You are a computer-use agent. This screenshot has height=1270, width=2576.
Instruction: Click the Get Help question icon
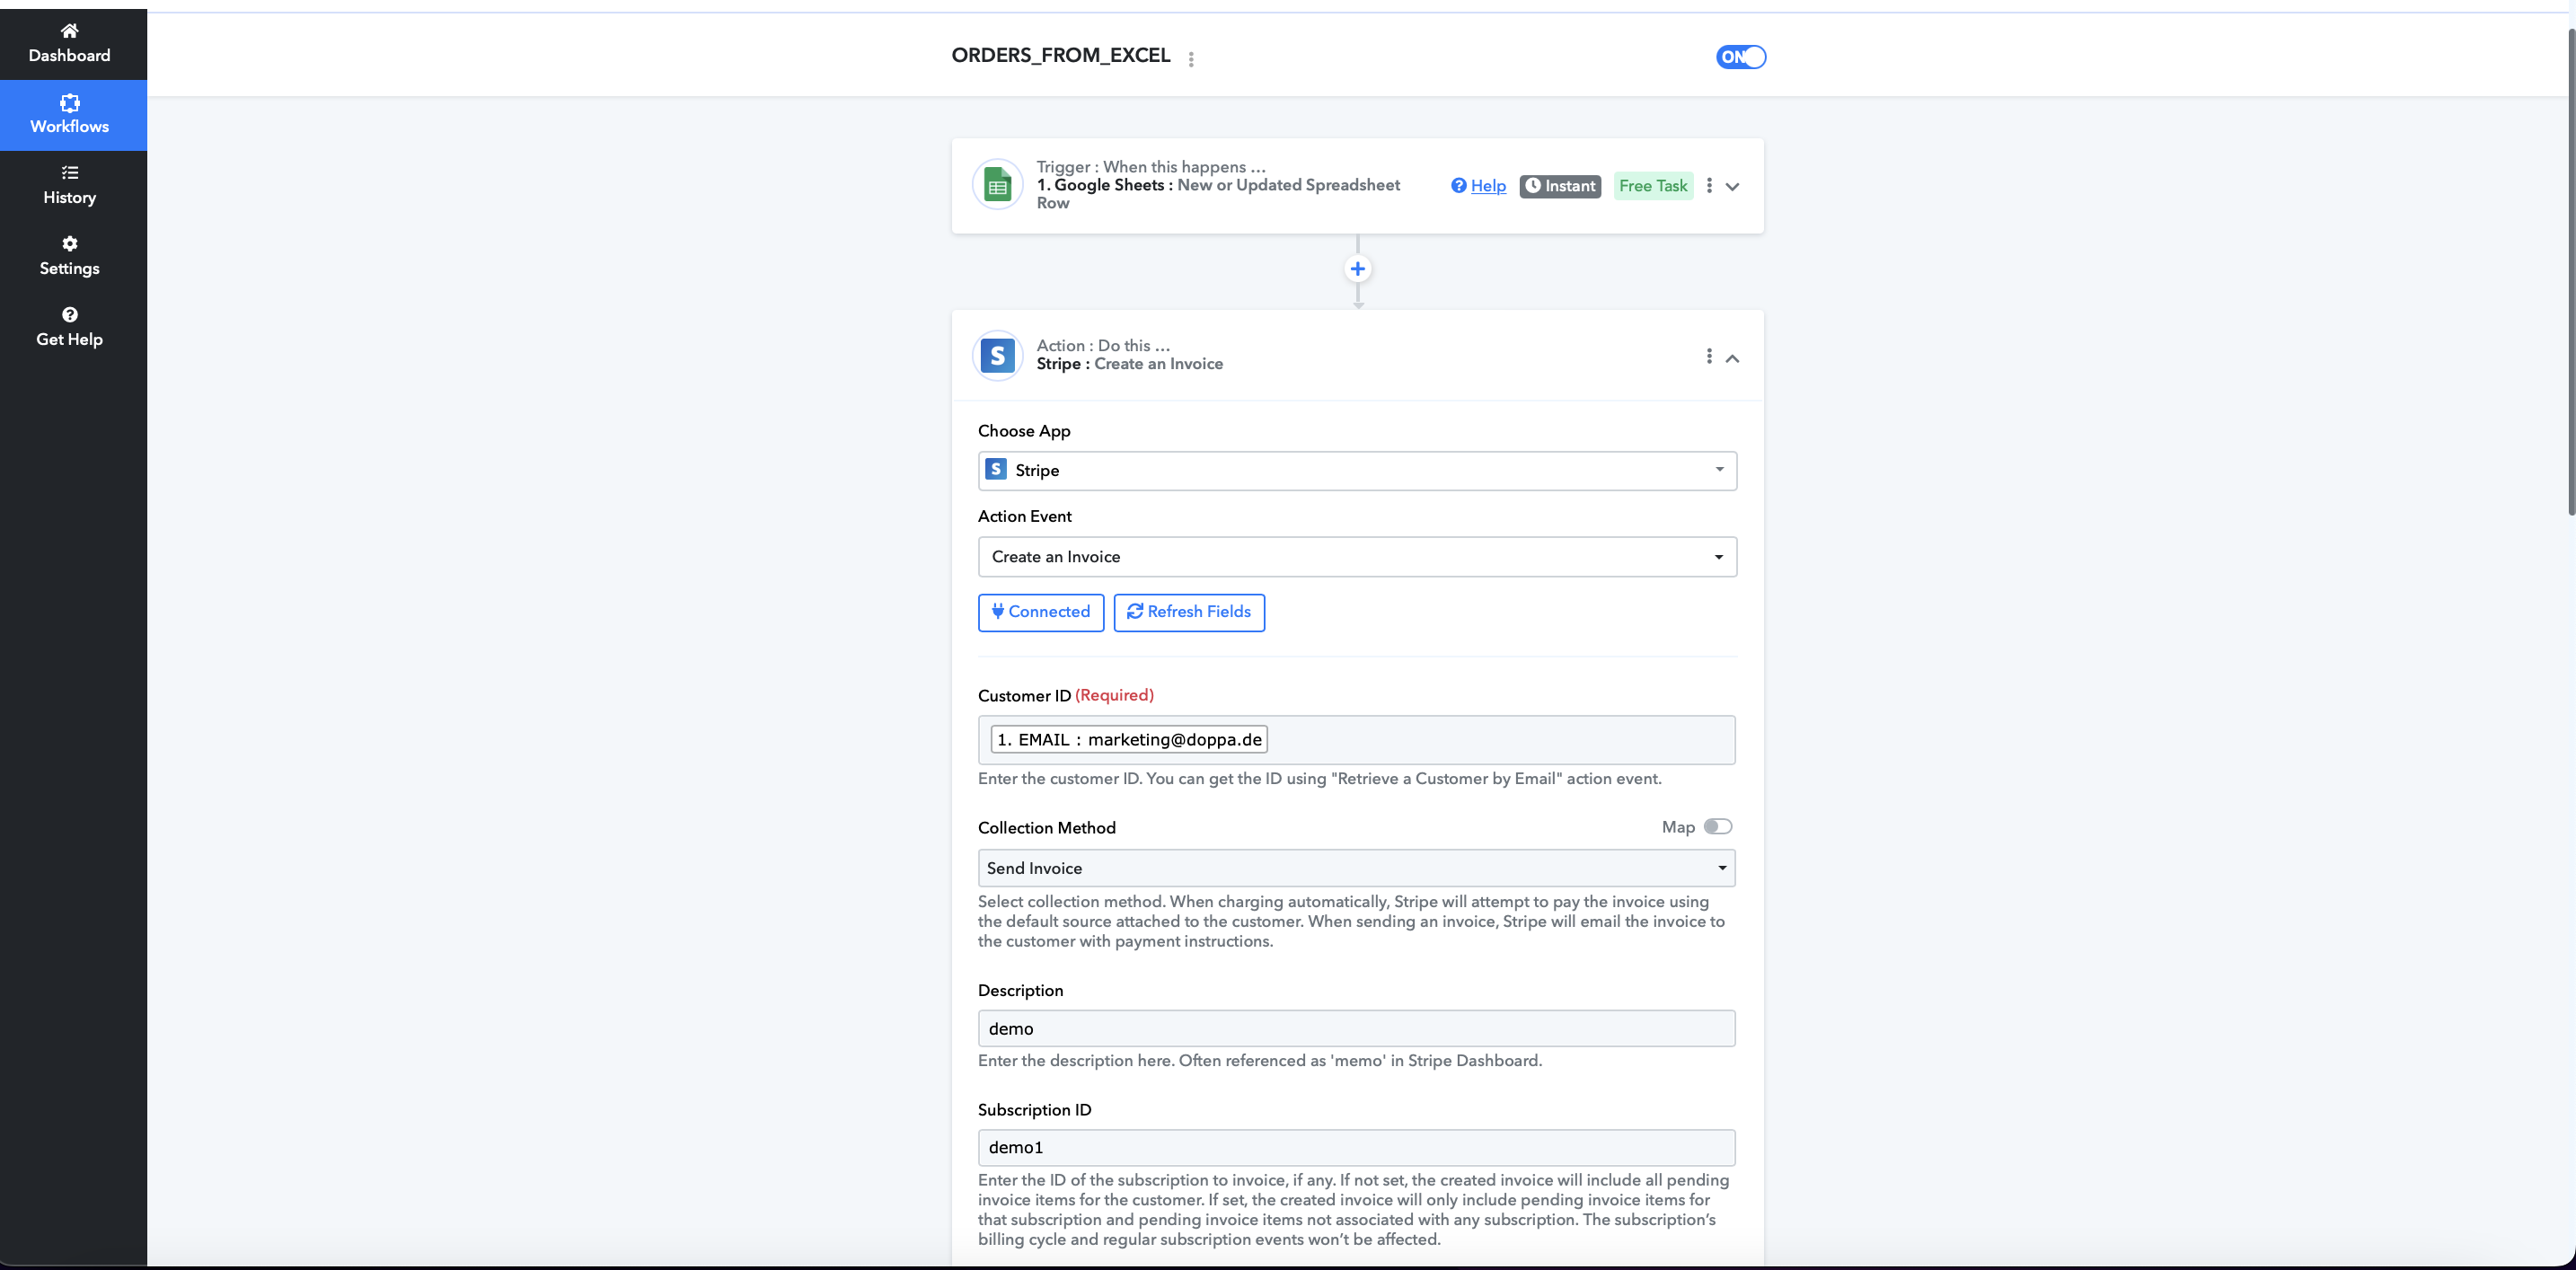click(69, 315)
